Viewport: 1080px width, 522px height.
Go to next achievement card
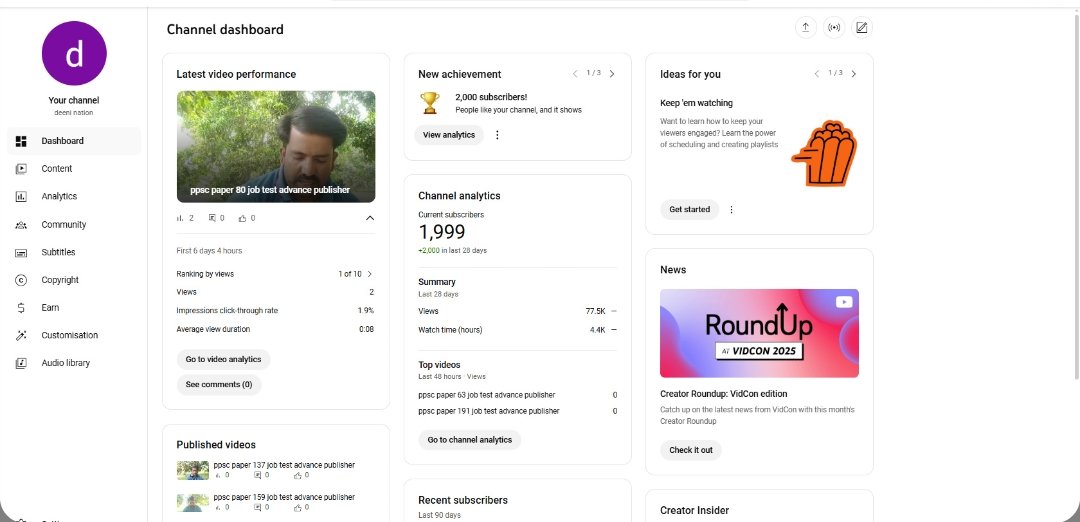point(612,74)
